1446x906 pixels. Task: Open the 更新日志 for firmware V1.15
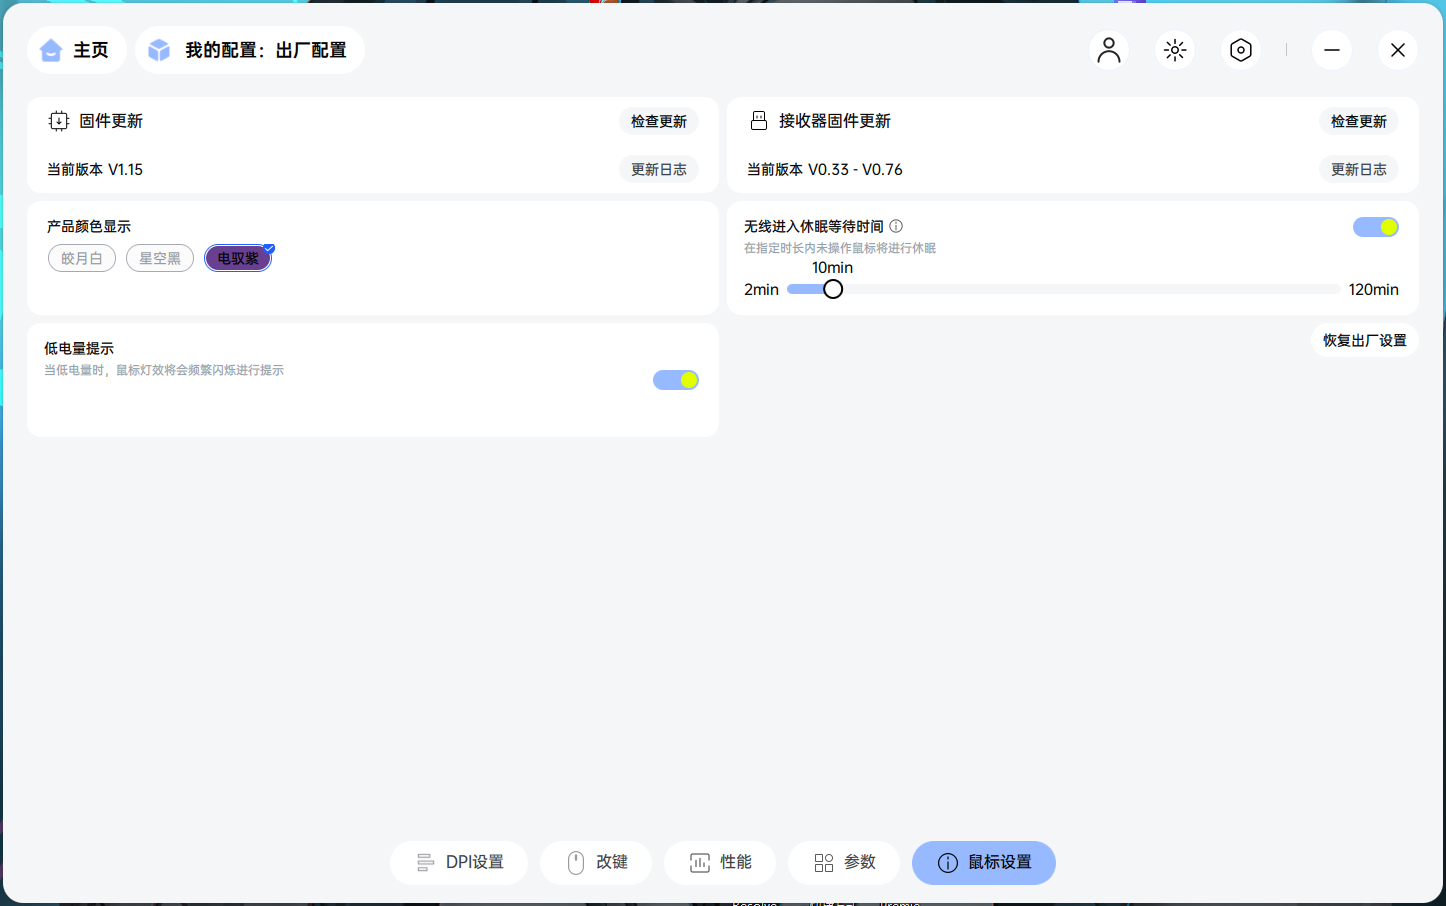point(658,169)
